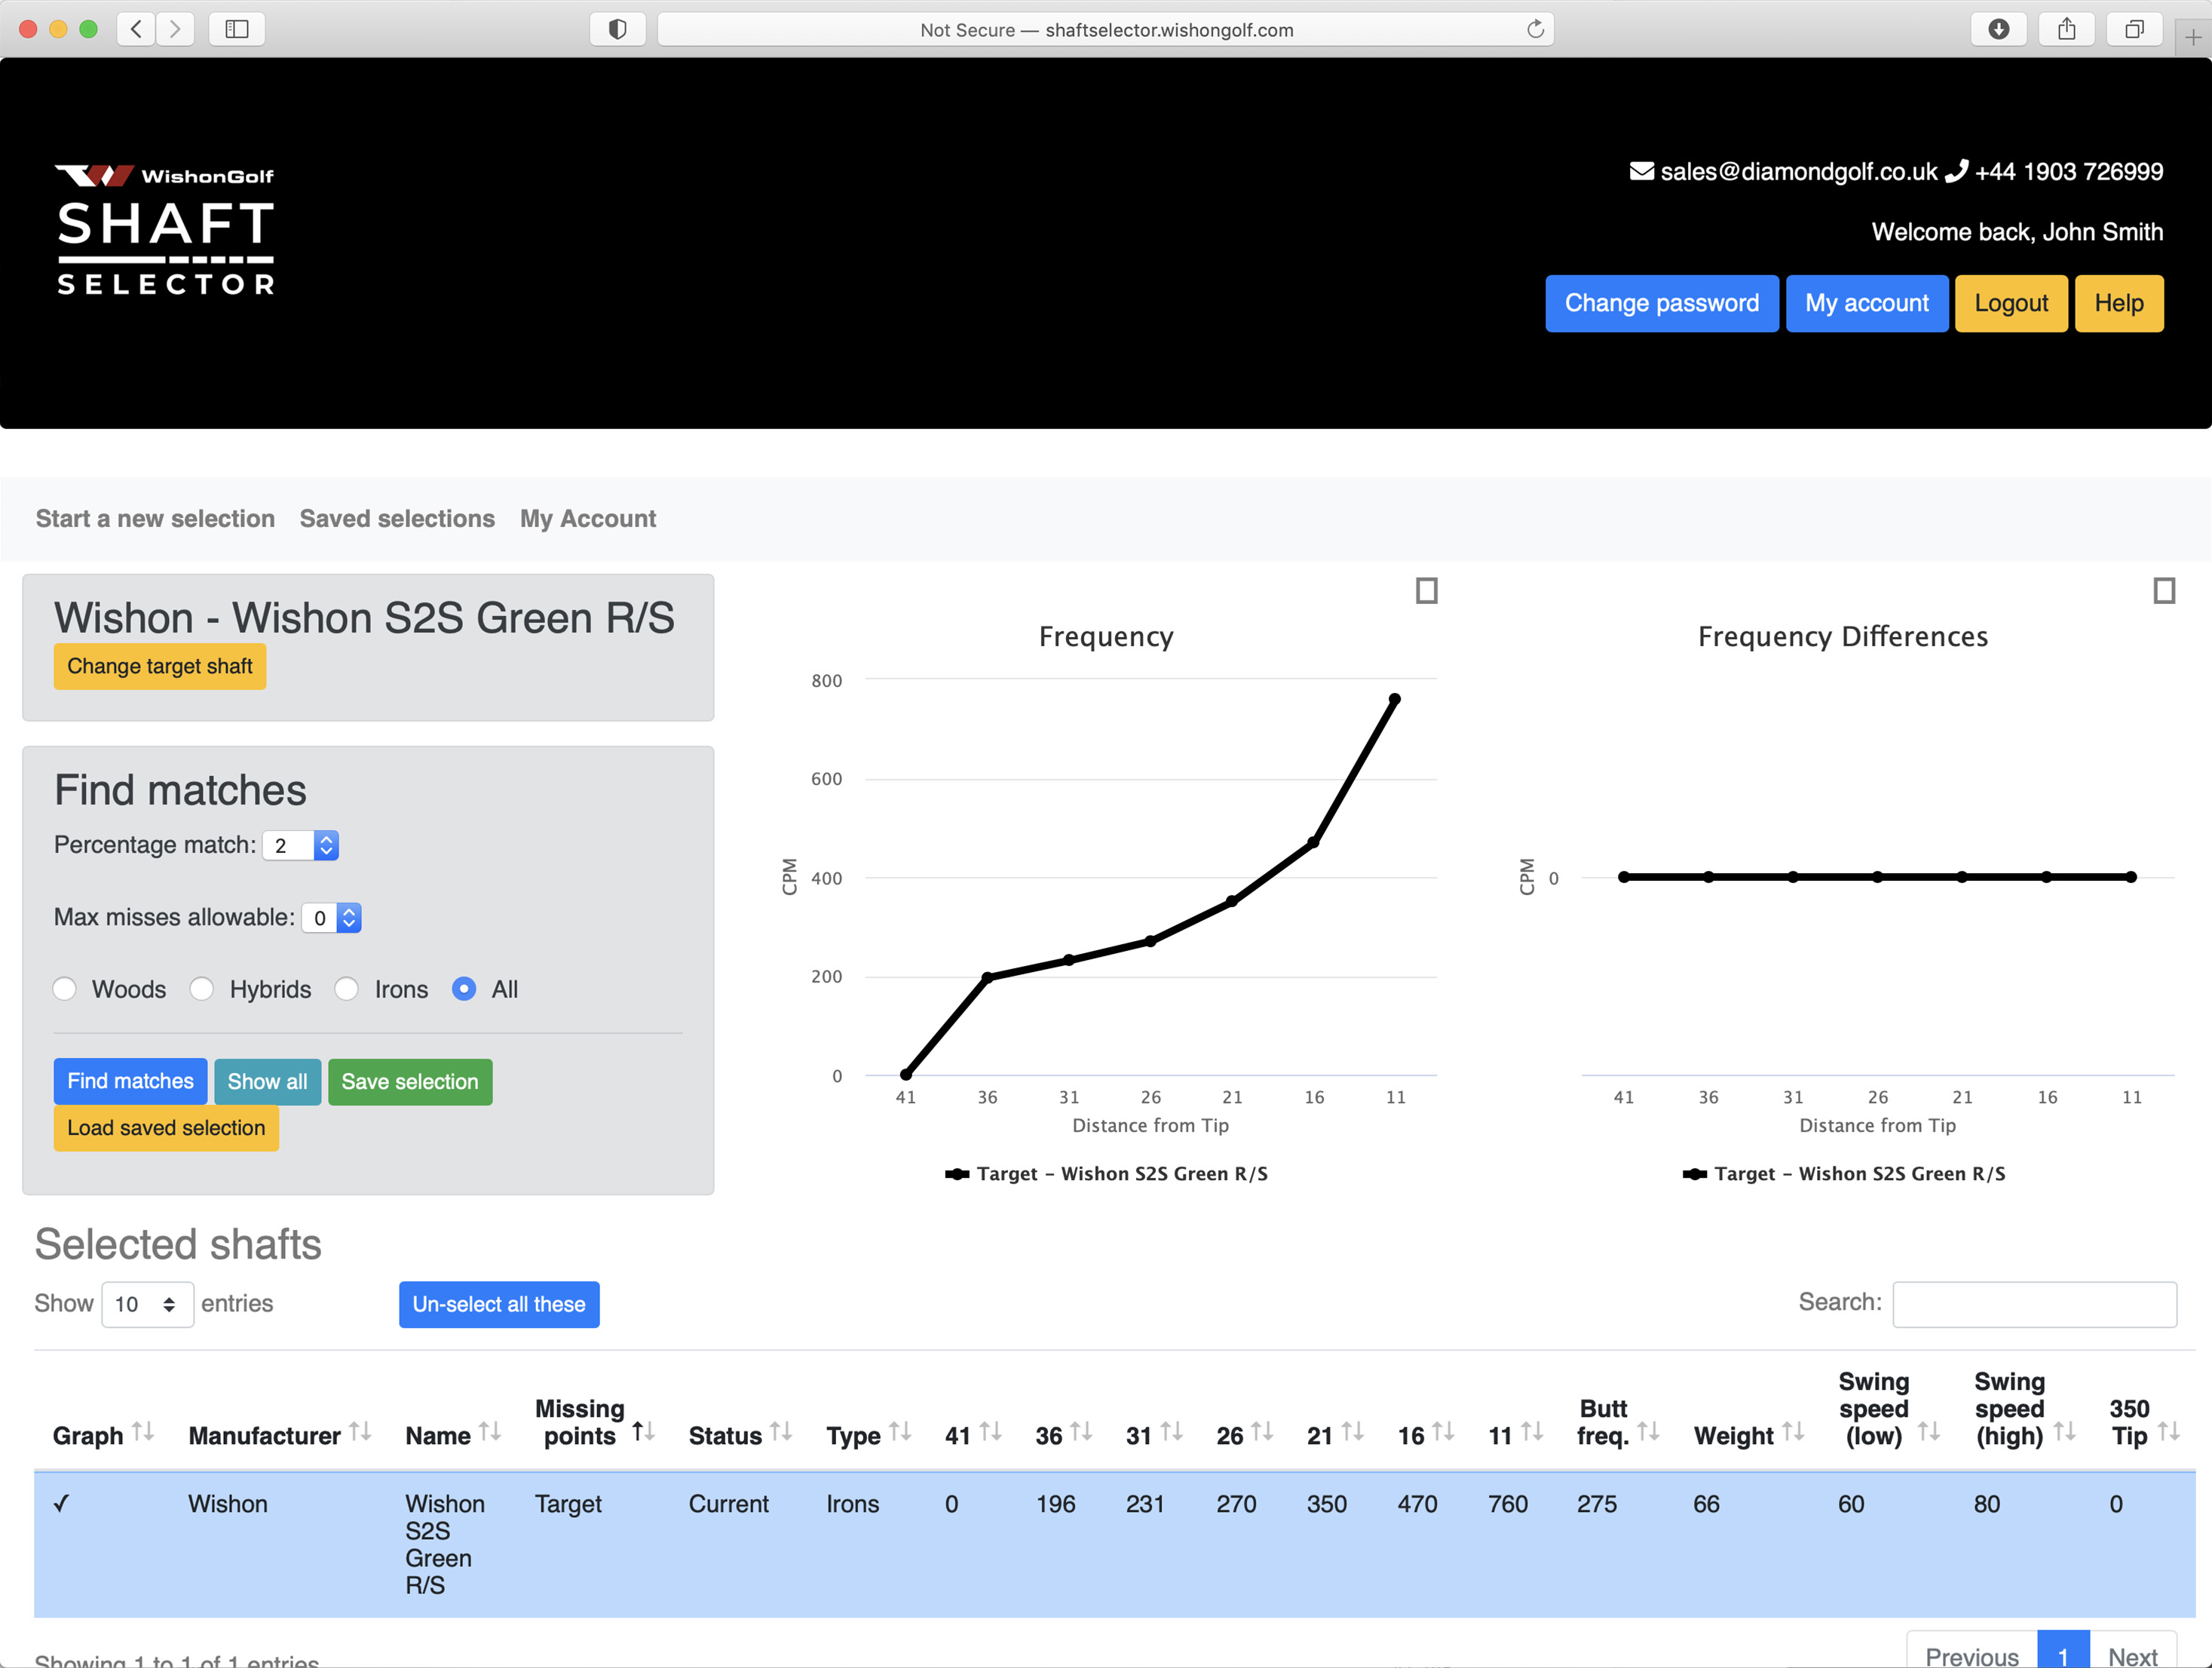Click the Change password button
Screen dimensions: 2212x1668
(1661, 303)
